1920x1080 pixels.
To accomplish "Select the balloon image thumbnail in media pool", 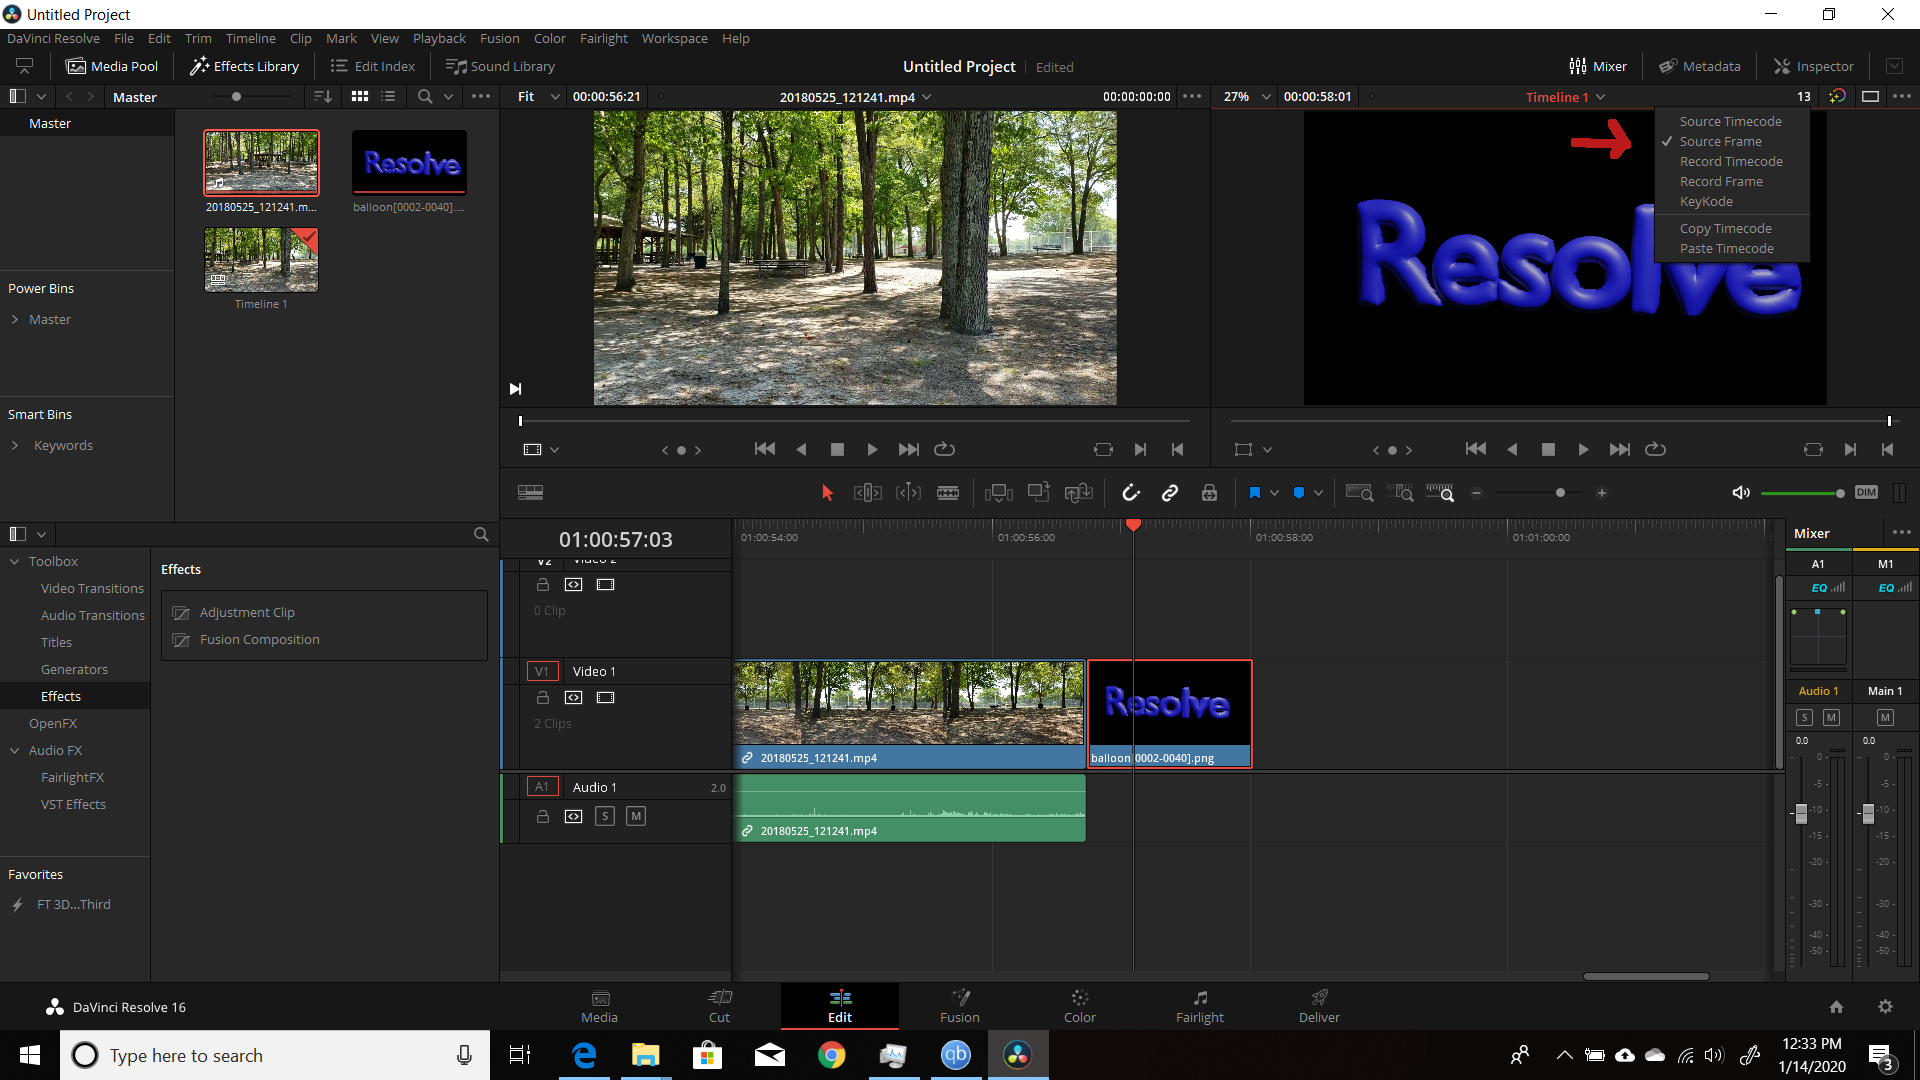I will click(x=409, y=162).
